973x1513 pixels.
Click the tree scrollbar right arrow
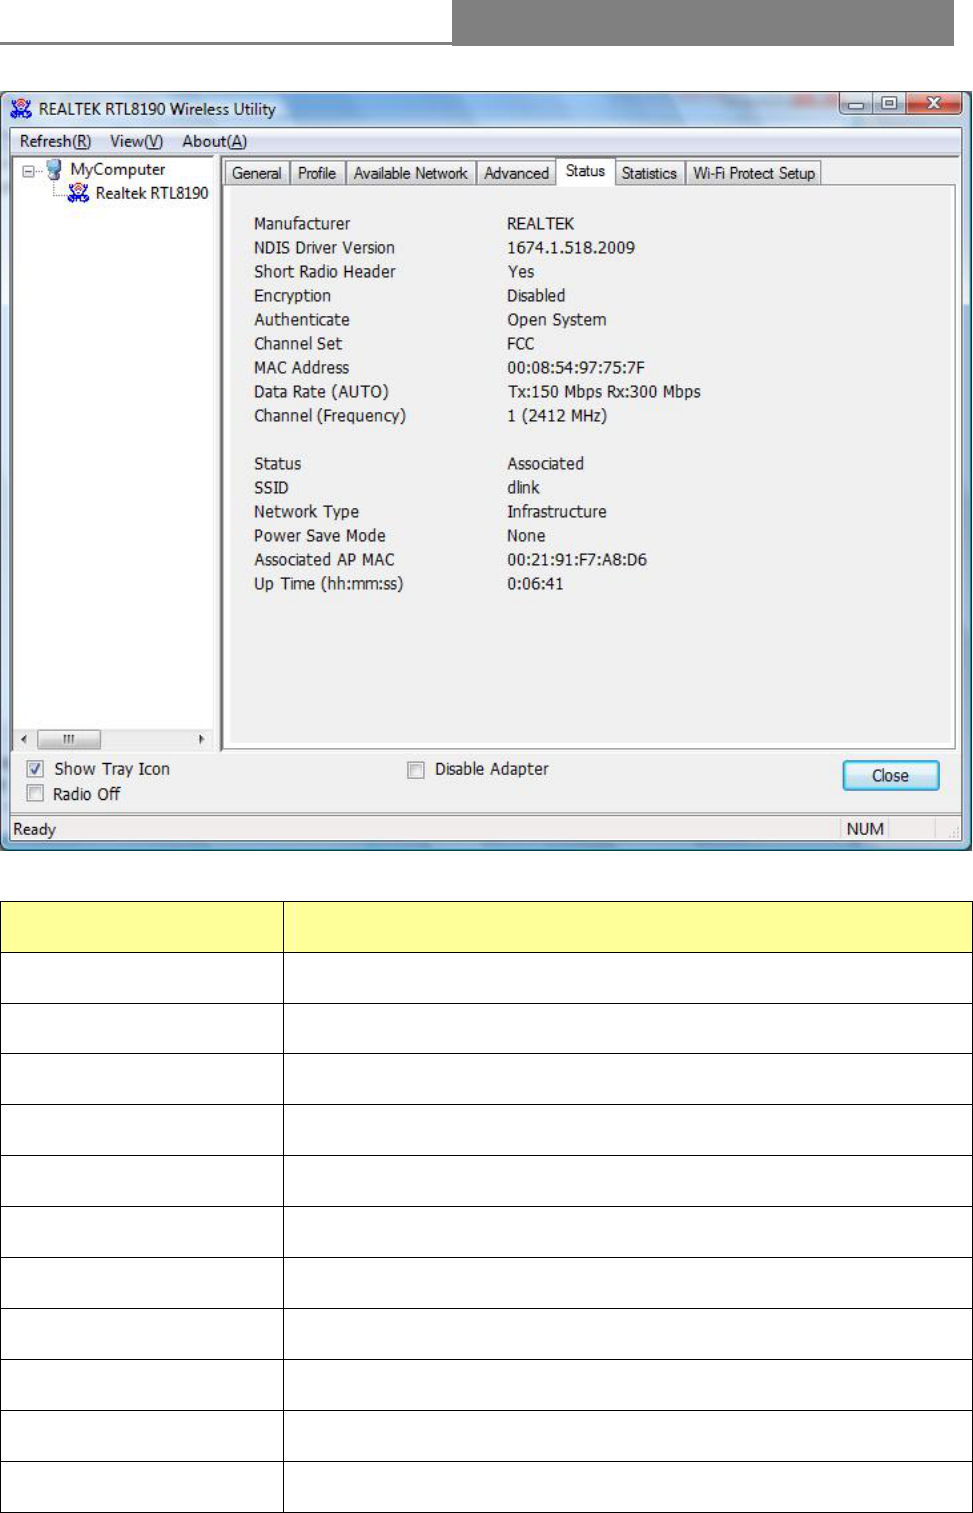pos(201,739)
